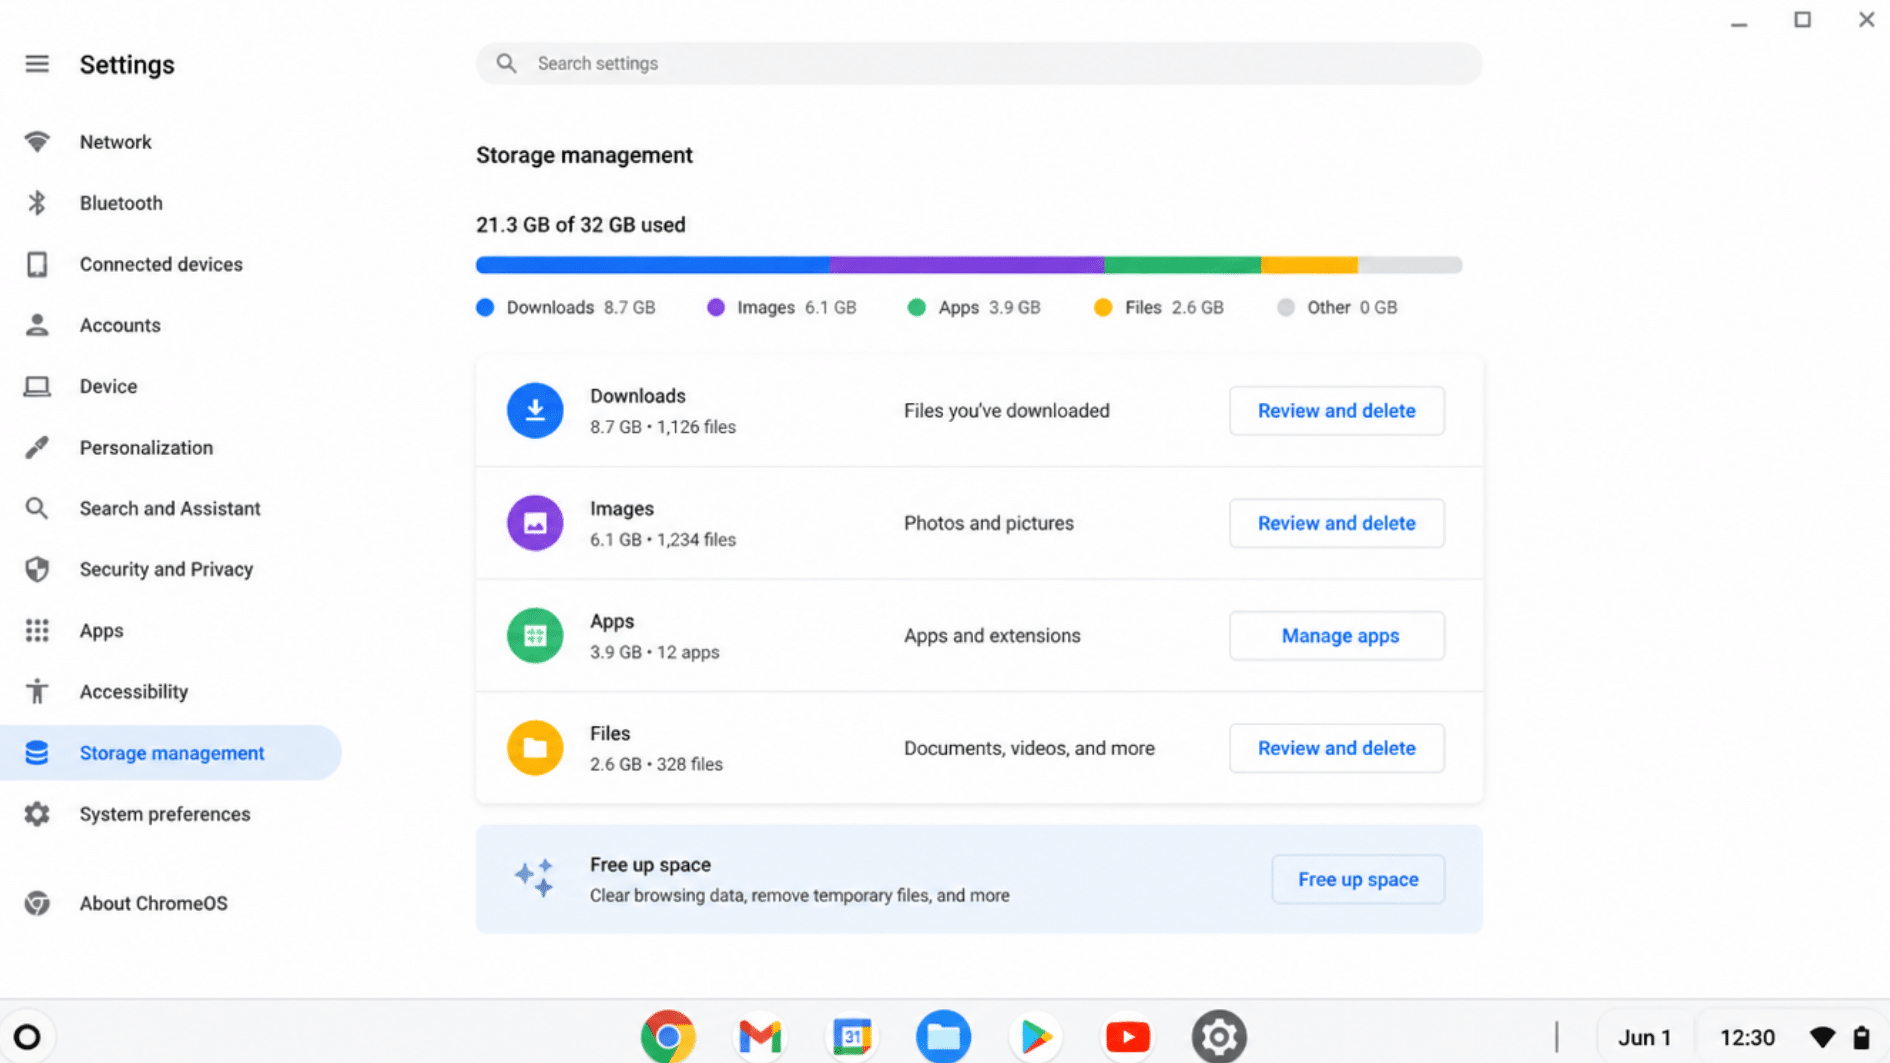Image resolution: width=1890 pixels, height=1063 pixels.
Task: Open status tray at the 12:30 clock
Action: (x=1747, y=1037)
